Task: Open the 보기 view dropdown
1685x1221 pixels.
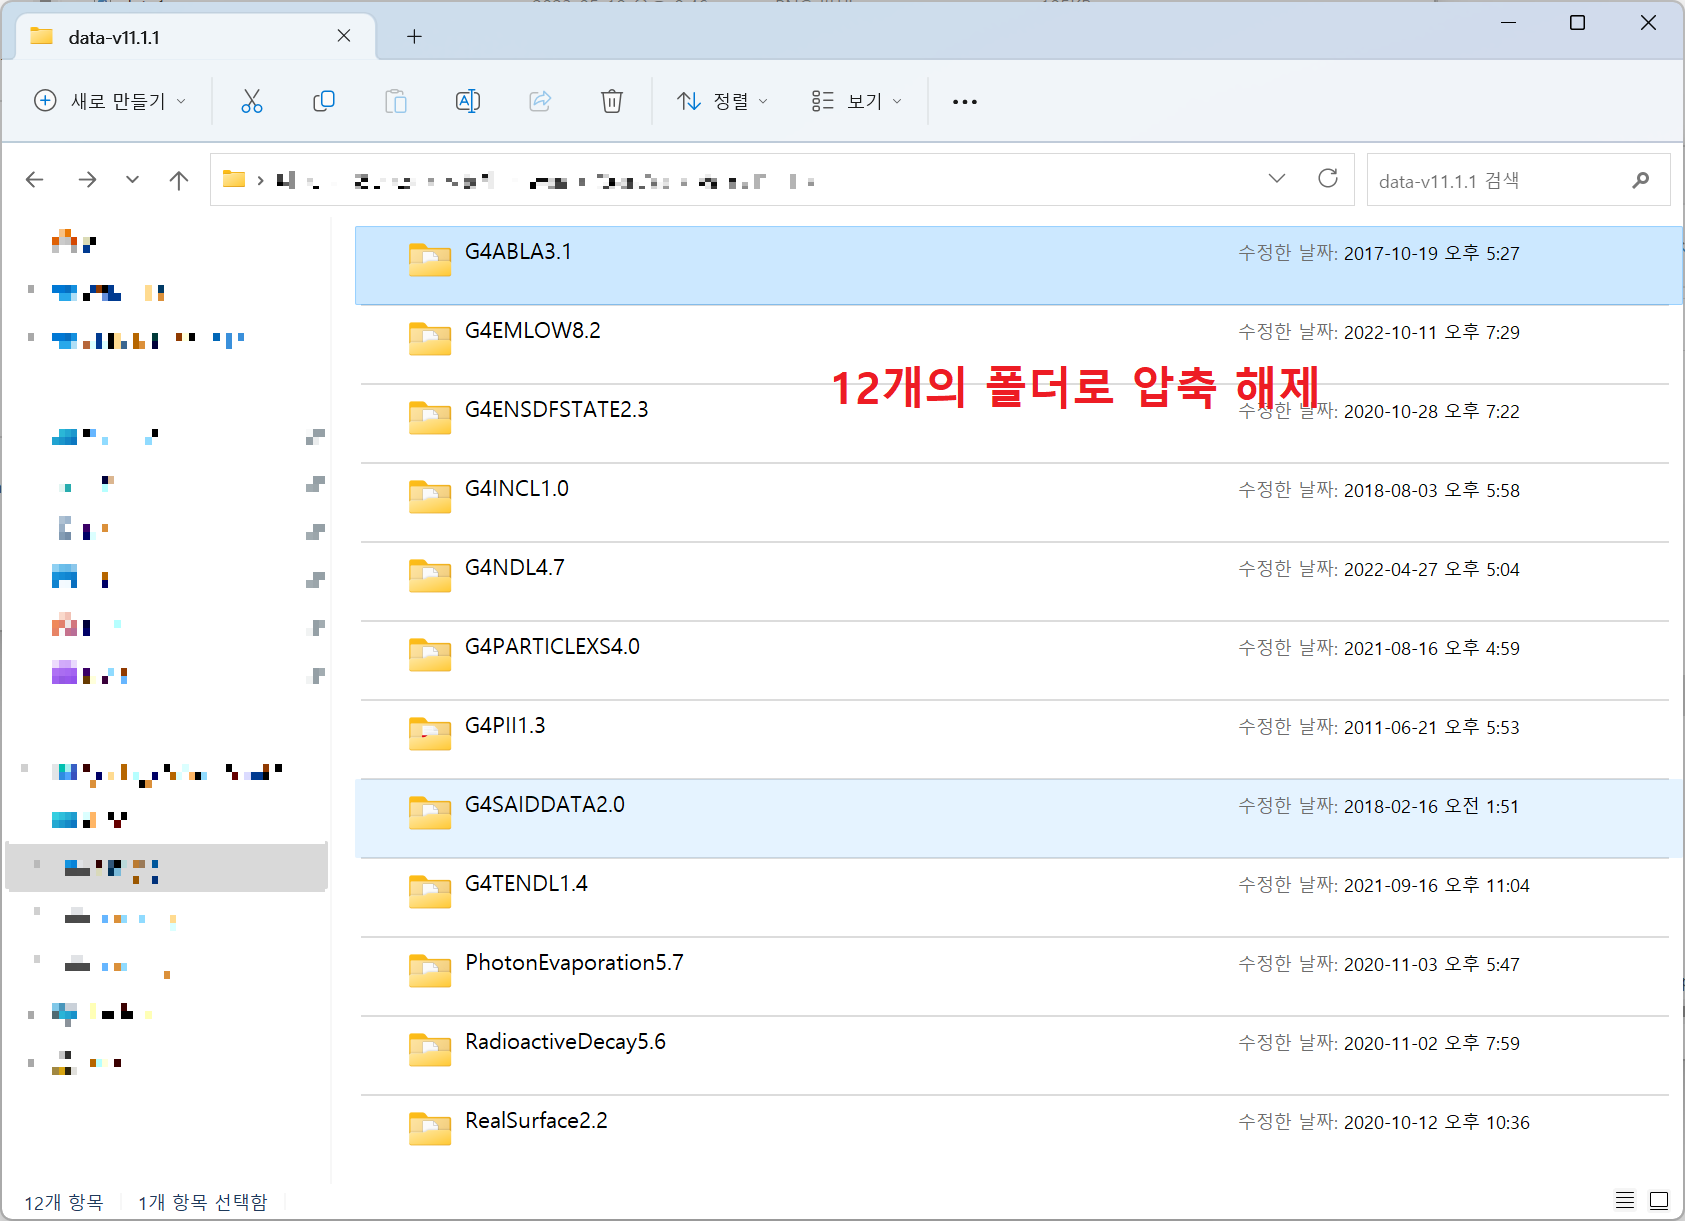Action: click(856, 101)
